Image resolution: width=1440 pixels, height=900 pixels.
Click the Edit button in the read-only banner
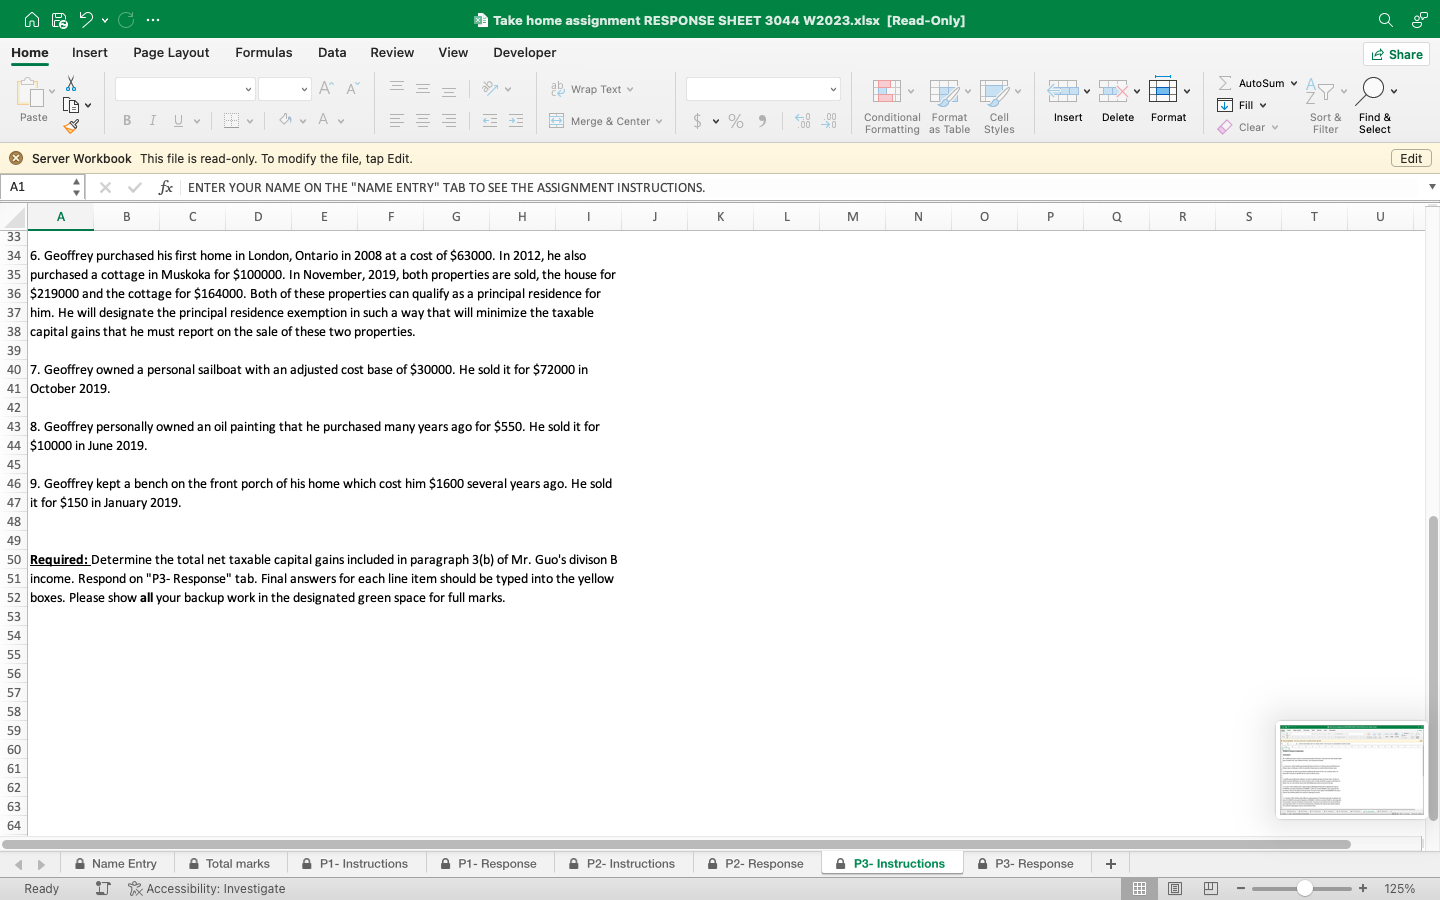1410,158
